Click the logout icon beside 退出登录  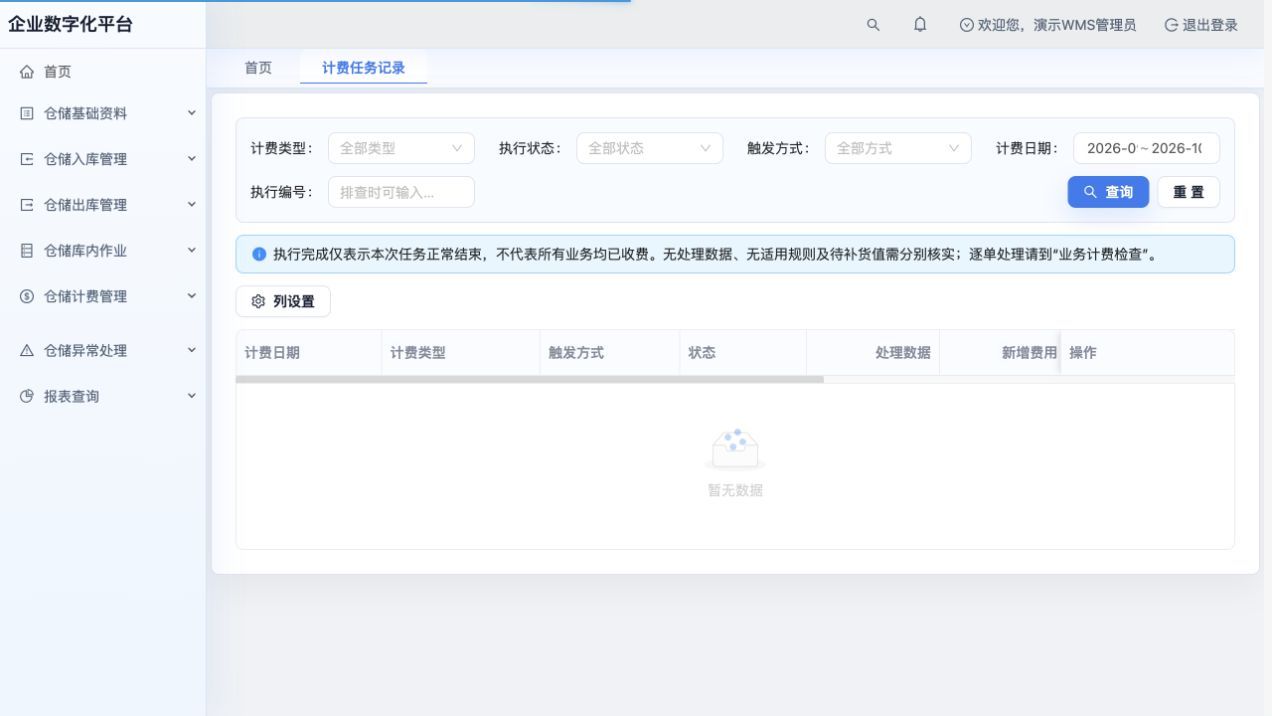(1171, 25)
